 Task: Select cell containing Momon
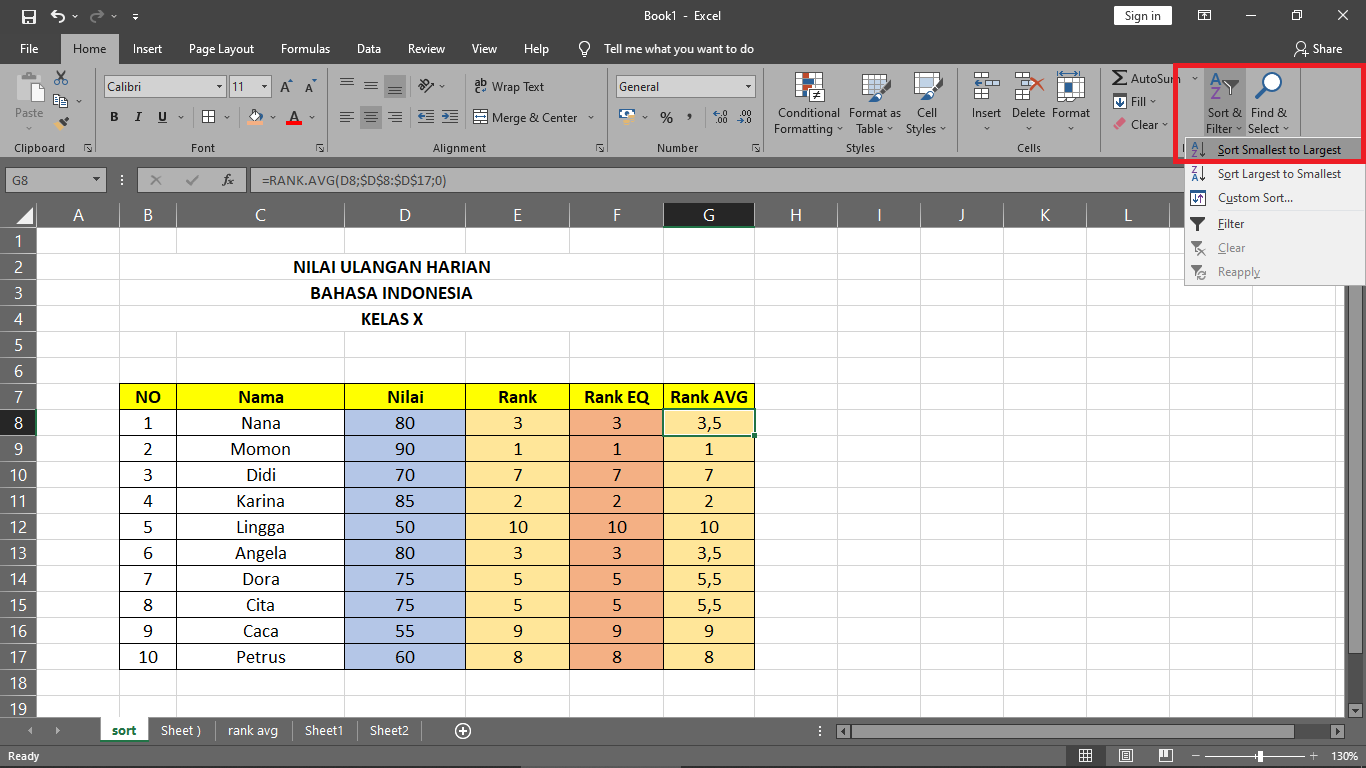pos(260,449)
